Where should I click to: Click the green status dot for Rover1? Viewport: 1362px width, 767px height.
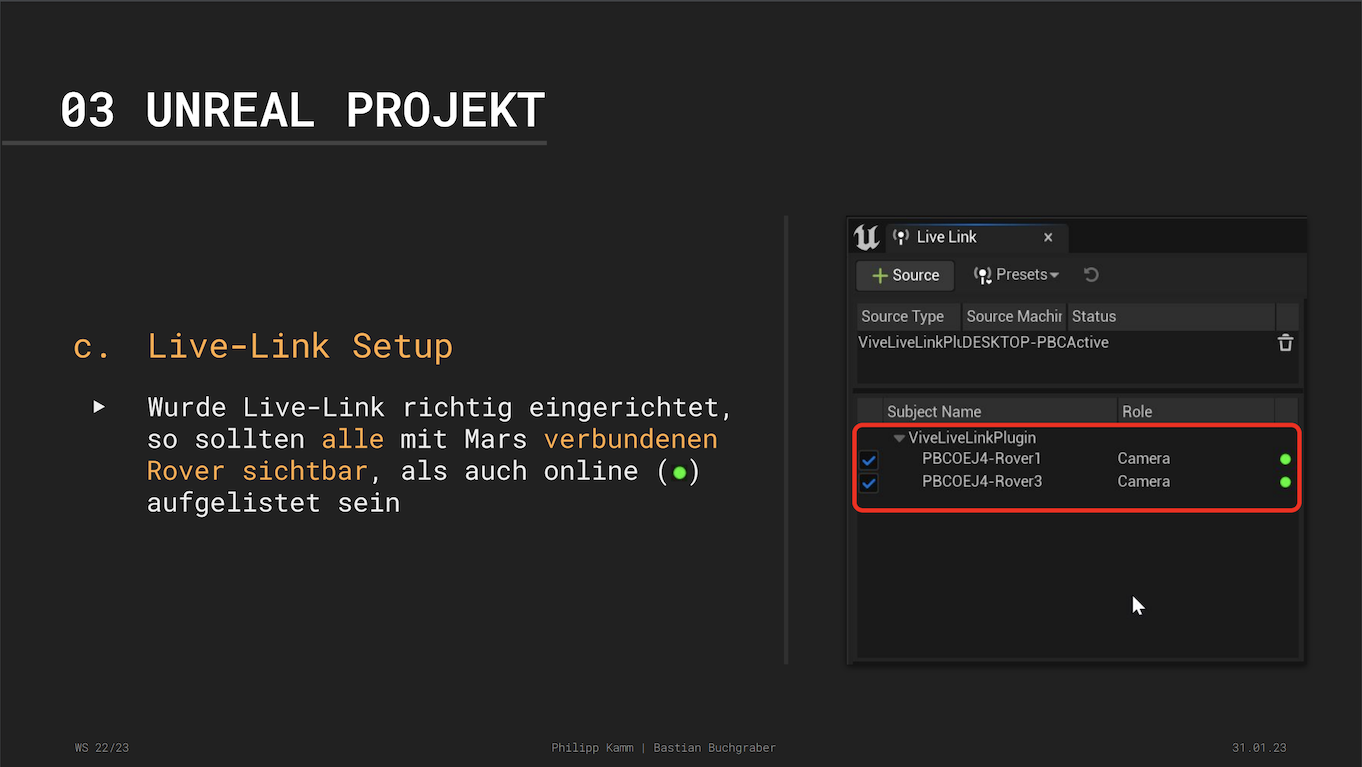tap(1285, 459)
